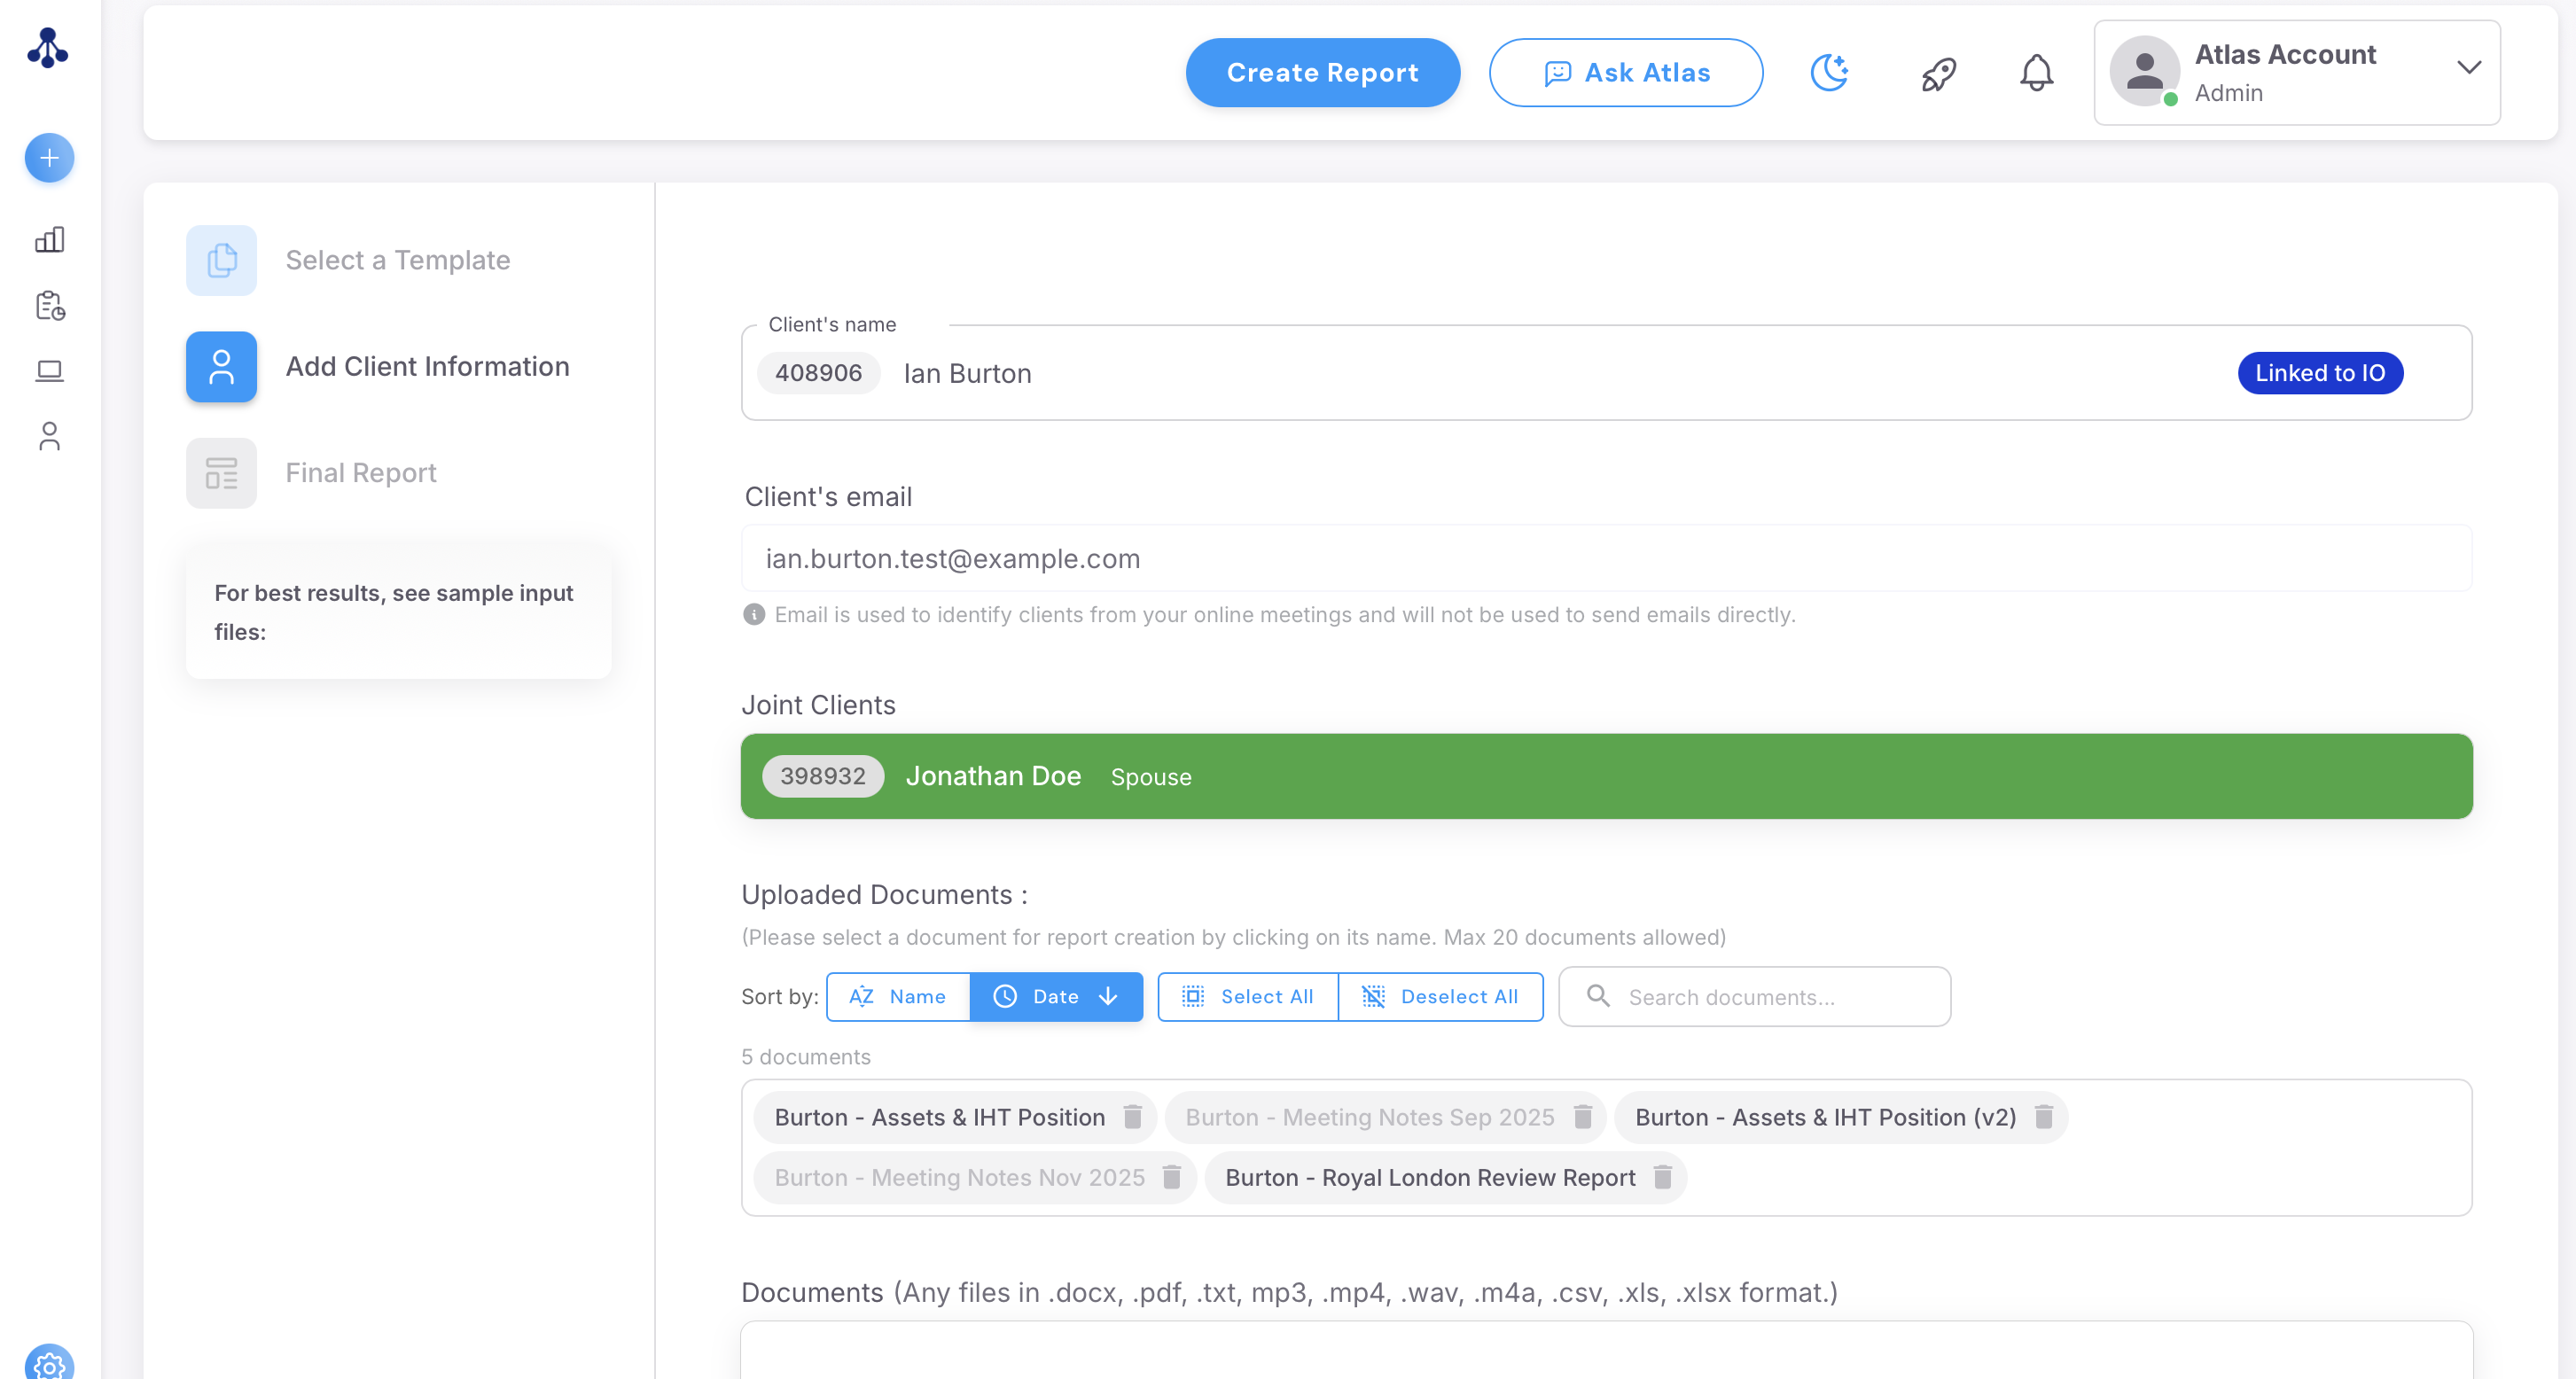
Task: Click the Create Report button
Action: pyautogui.click(x=1322, y=72)
